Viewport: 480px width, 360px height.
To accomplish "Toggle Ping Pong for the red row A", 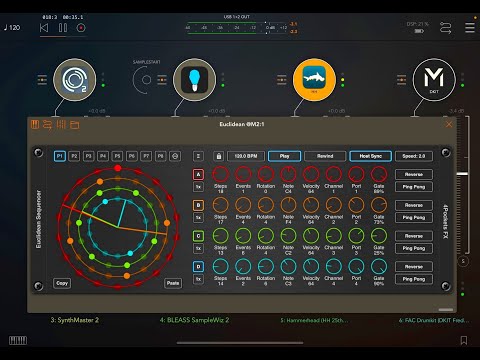I will coord(414,187).
